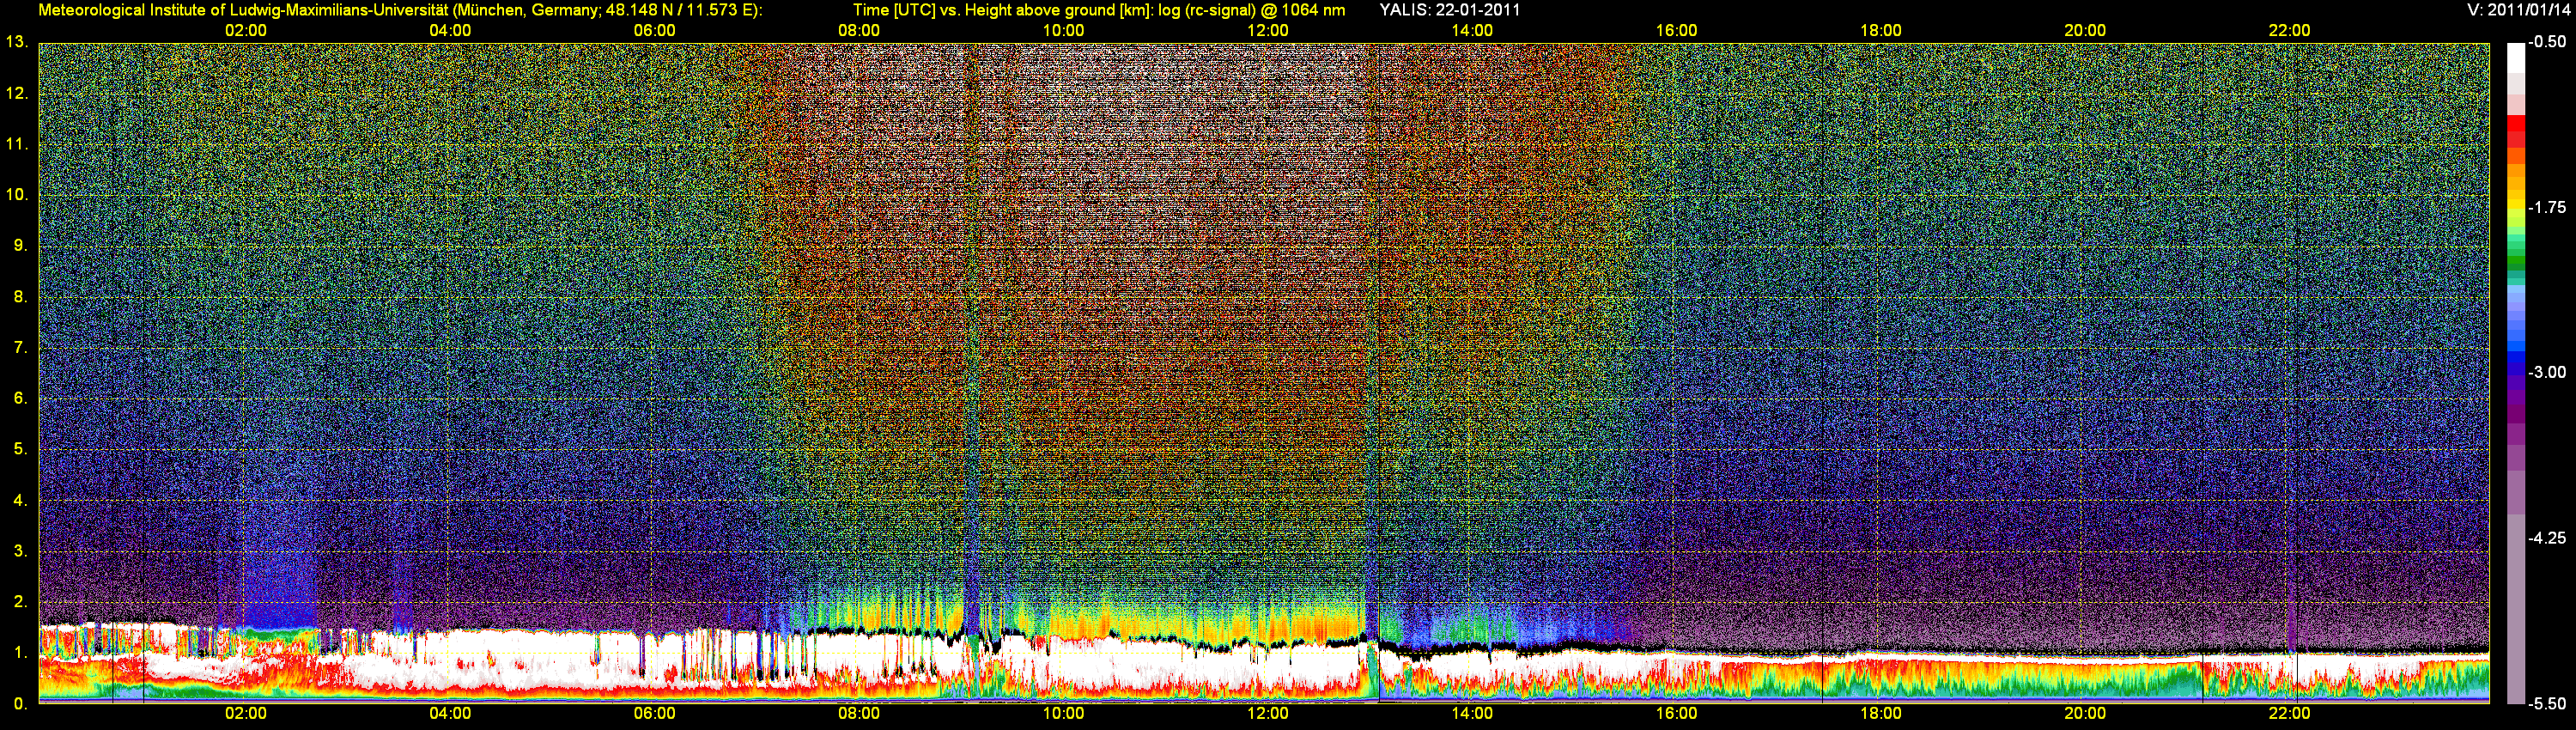Image resolution: width=2576 pixels, height=730 pixels.
Task: Click the 4. km height axis label
Action: 20,500
